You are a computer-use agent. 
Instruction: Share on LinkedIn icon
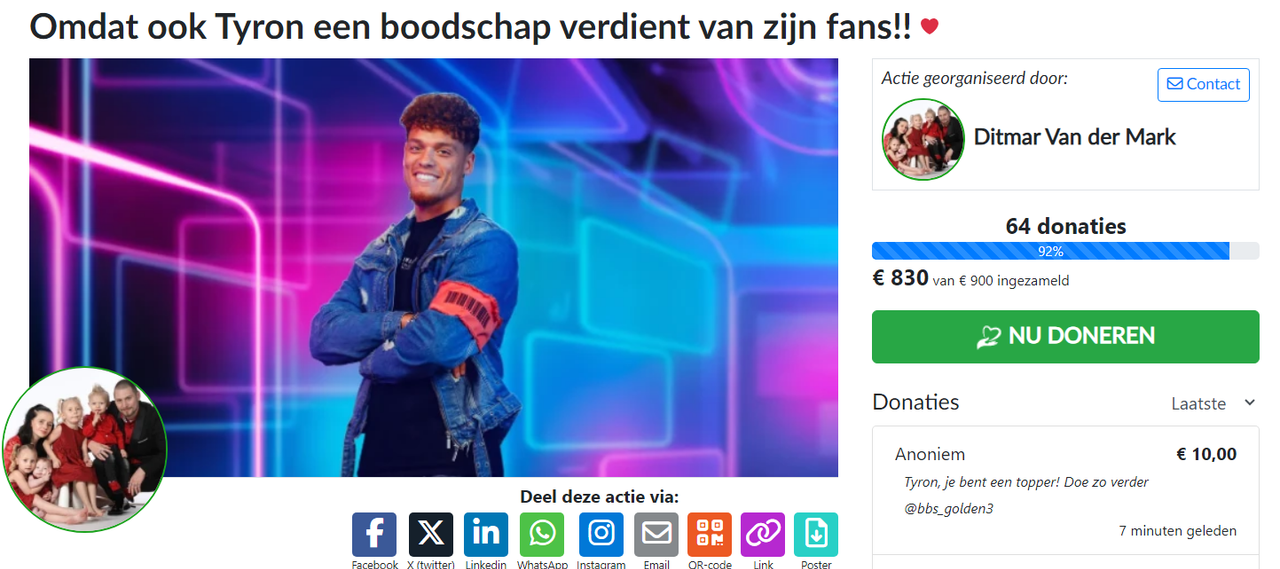(486, 534)
